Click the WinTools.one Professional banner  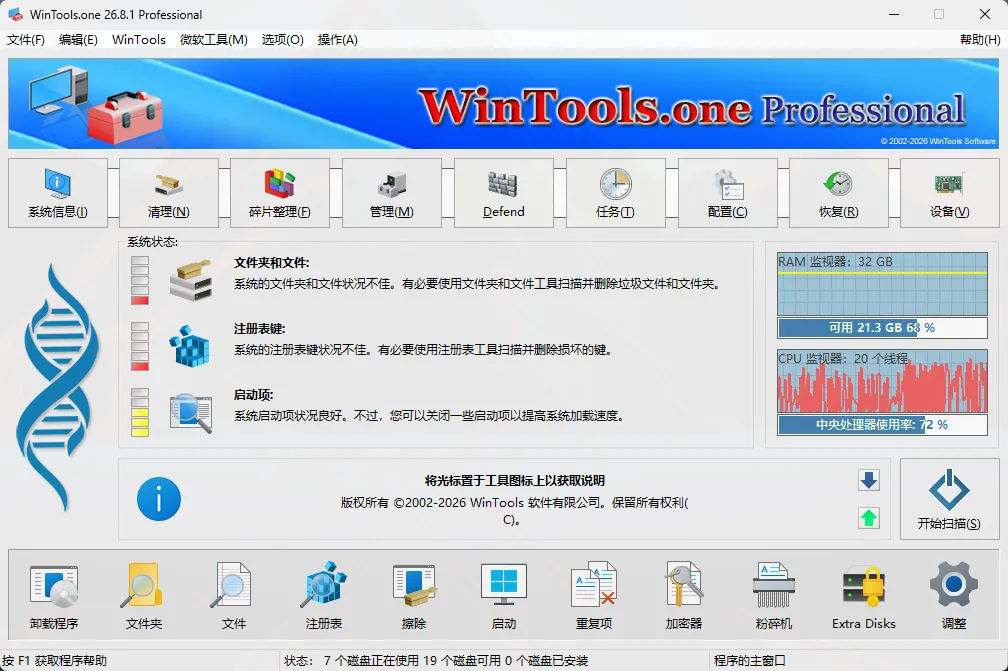tap(503, 103)
